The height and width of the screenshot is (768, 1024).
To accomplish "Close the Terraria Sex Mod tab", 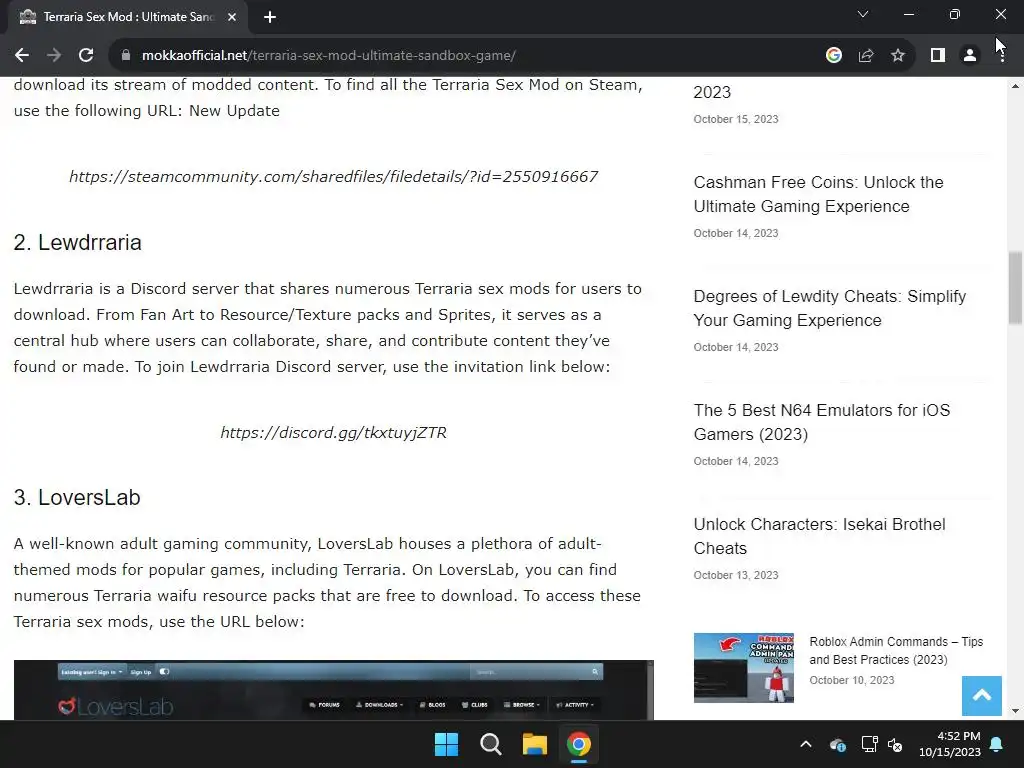I will coord(232,17).
